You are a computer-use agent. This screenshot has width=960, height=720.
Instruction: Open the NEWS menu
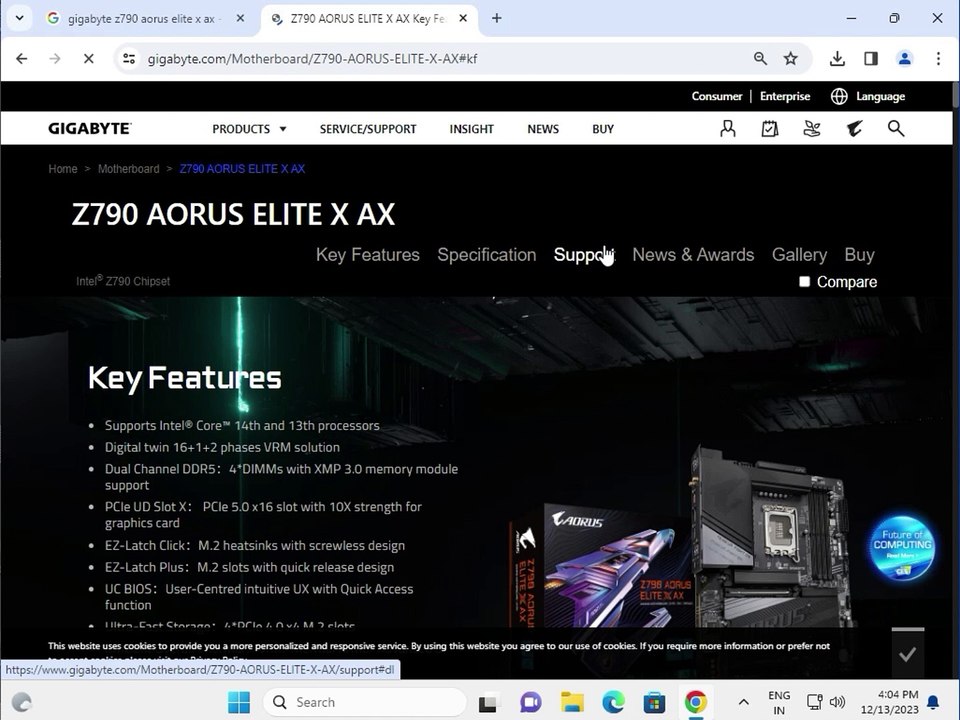(543, 129)
